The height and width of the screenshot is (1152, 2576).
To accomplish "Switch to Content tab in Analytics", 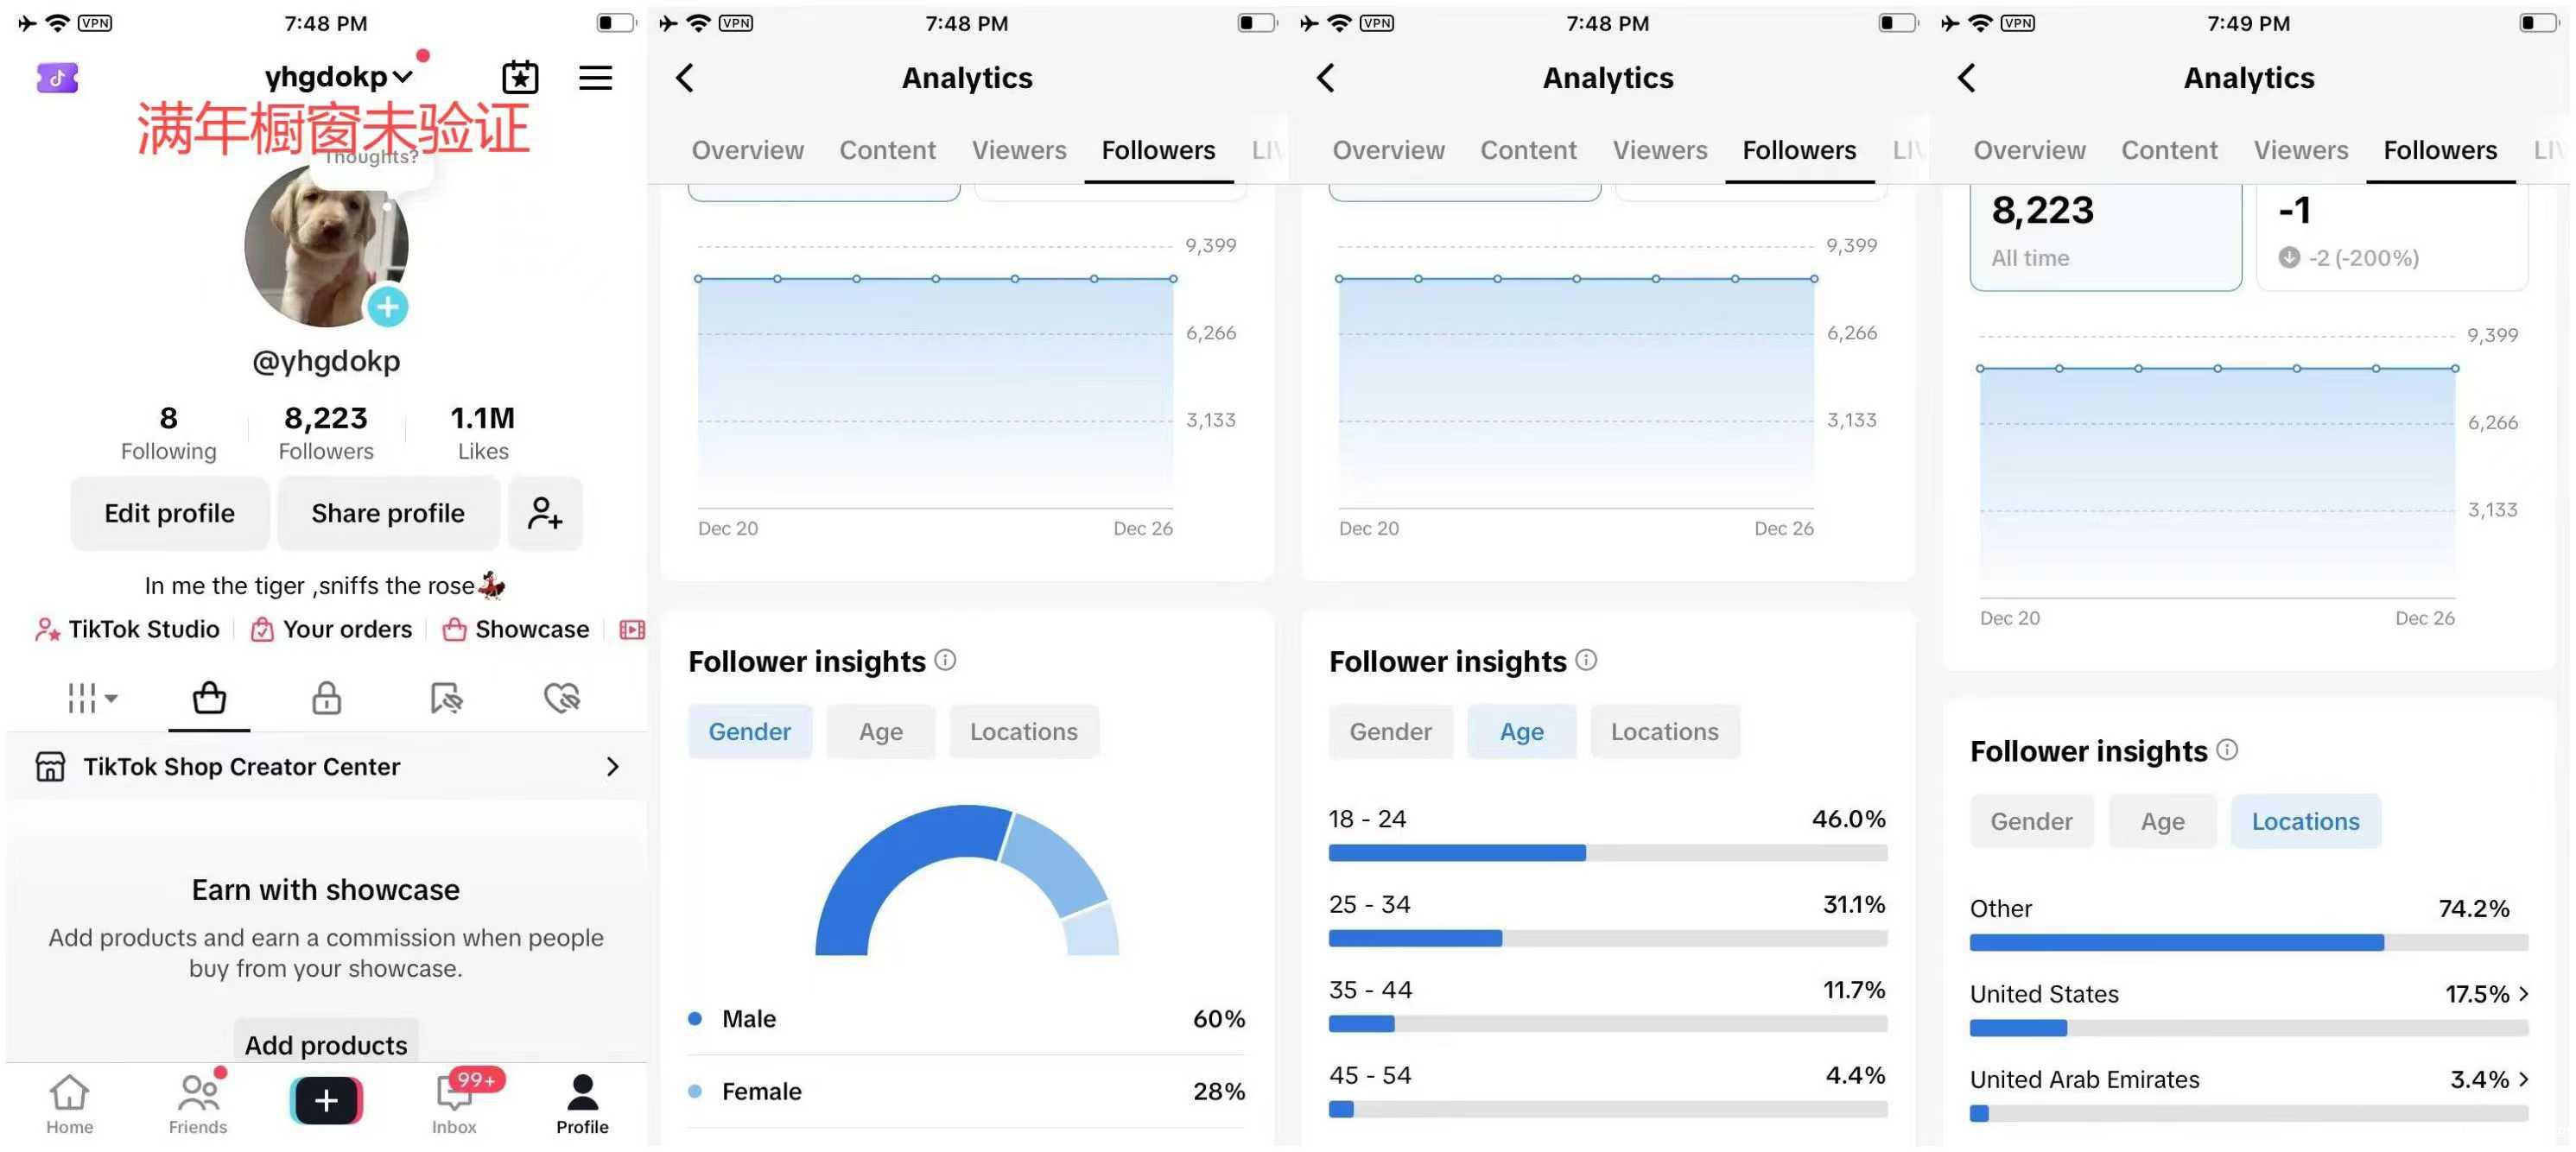I will pos(887,148).
